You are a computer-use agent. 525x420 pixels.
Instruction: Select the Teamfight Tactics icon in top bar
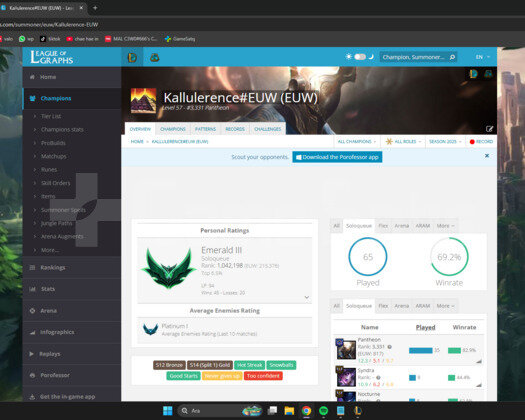click(x=154, y=57)
